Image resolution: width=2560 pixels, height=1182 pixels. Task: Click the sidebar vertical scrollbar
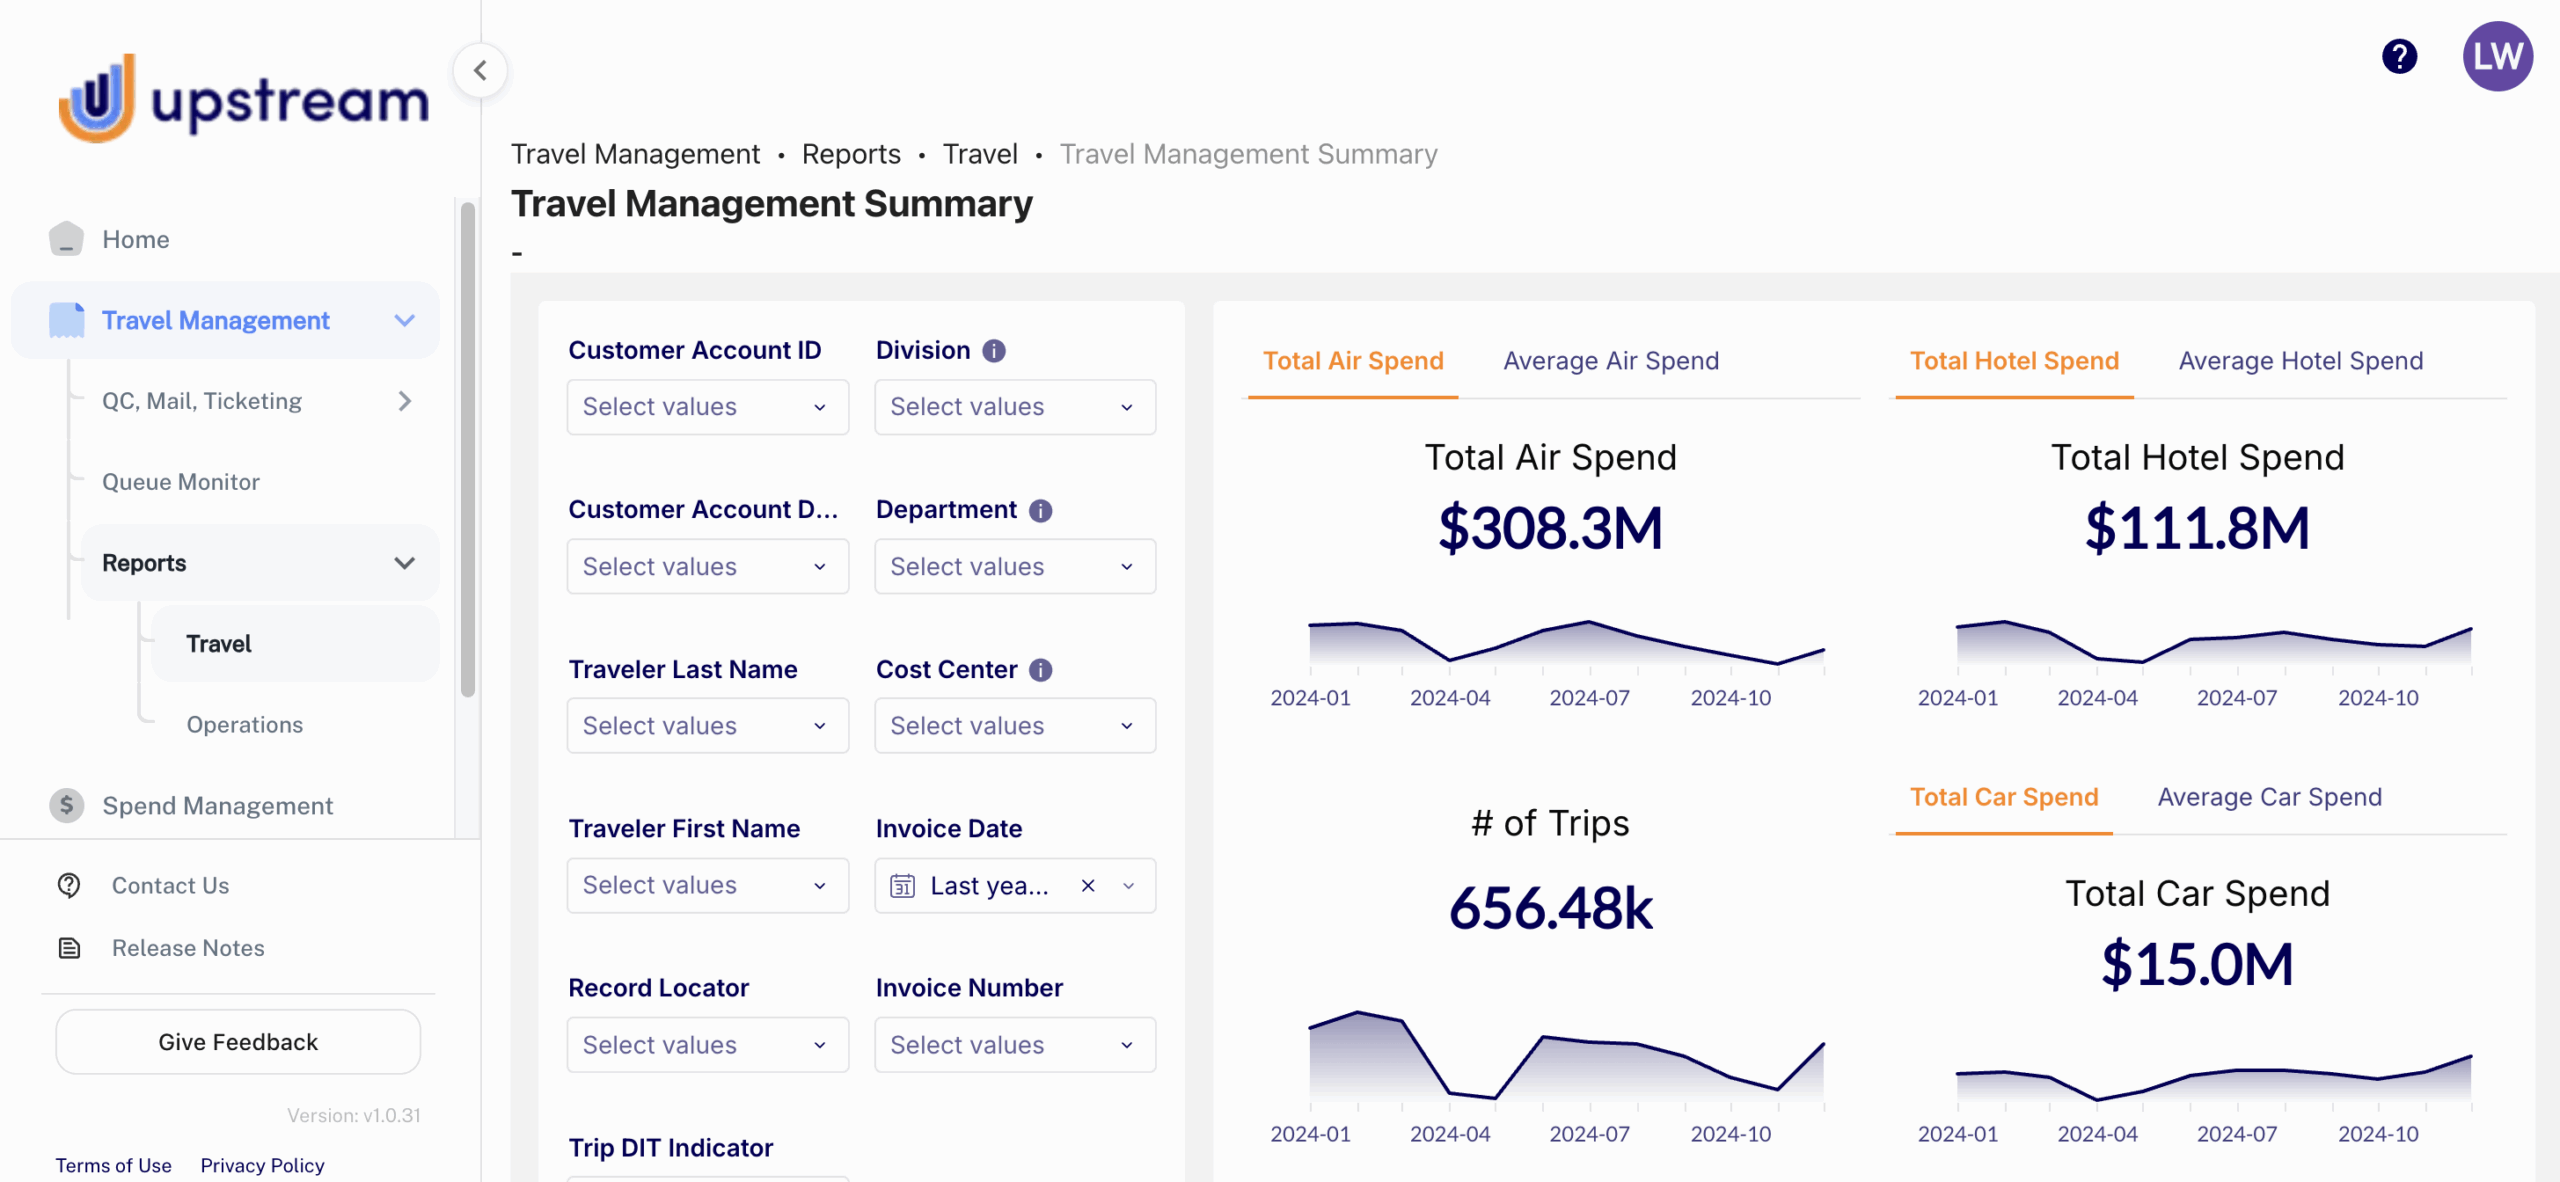(x=467, y=450)
